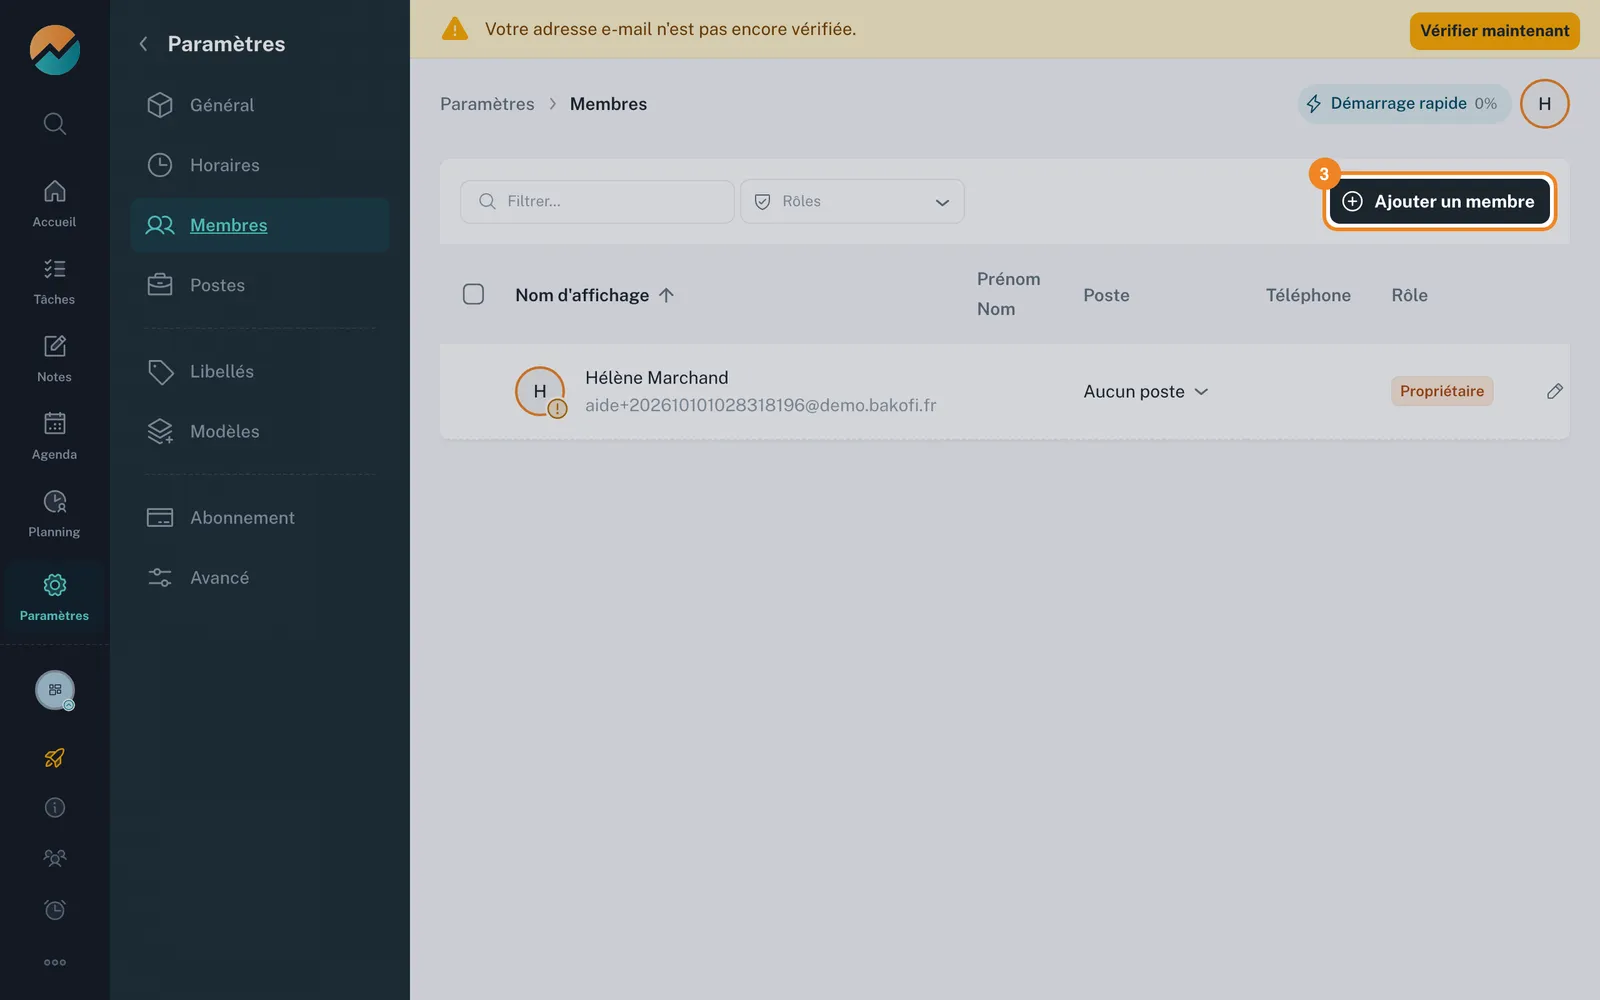The image size is (1600, 1000).
Task: Open Démarrage rapide 0% progress
Action: pyautogui.click(x=1404, y=104)
